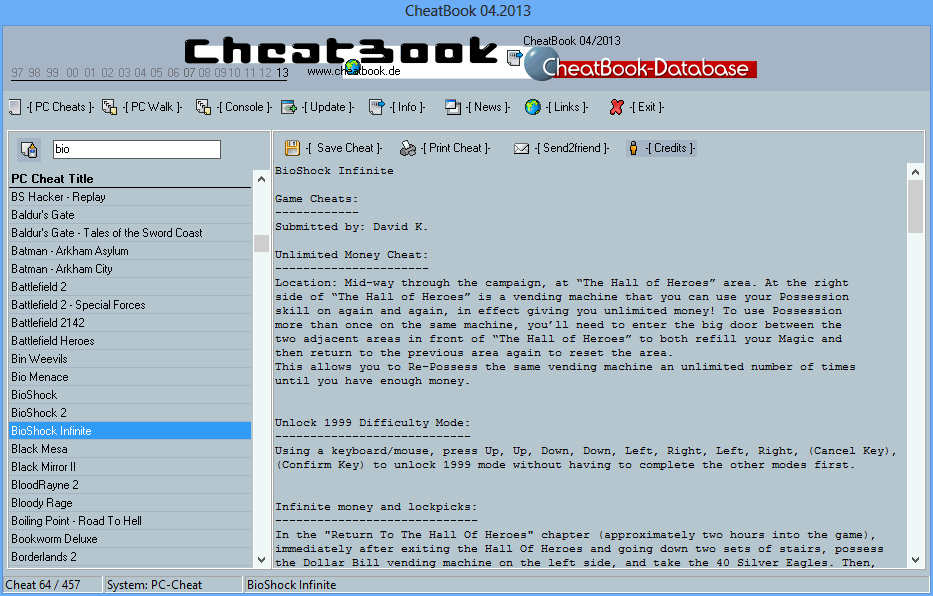Select year 12 in the year strip
Image resolution: width=933 pixels, height=596 pixels.
point(265,73)
